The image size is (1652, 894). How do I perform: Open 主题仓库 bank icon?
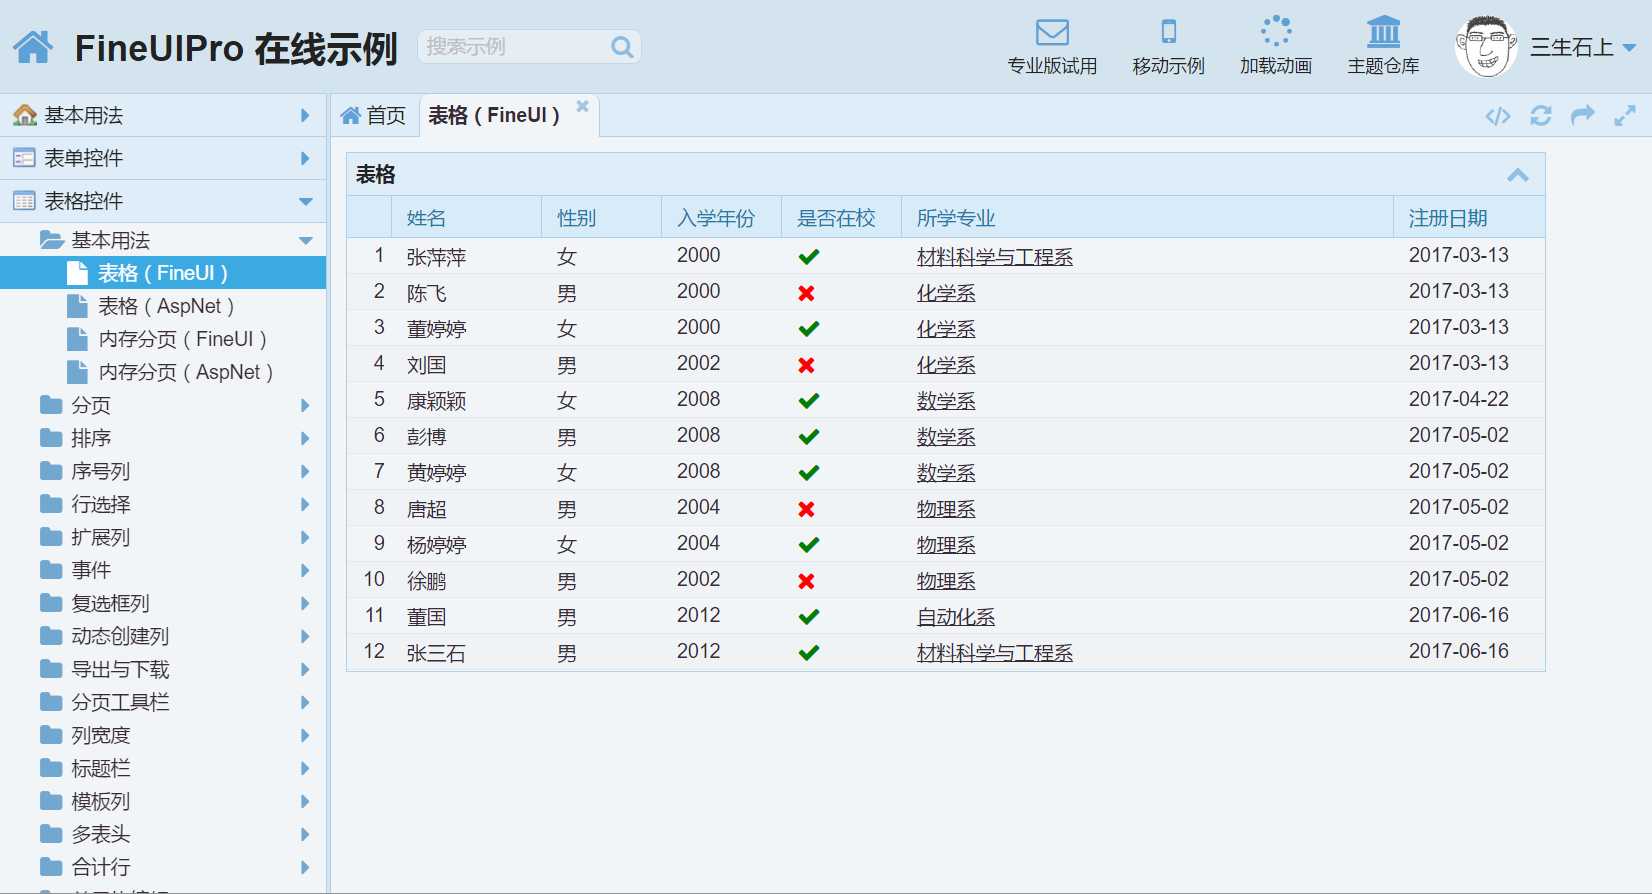click(x=1384, y=31)
